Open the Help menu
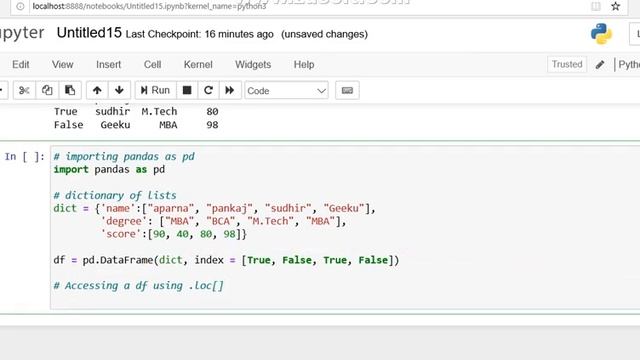Image resolution: width=640 pixels, height=360 pixels. 304,64
